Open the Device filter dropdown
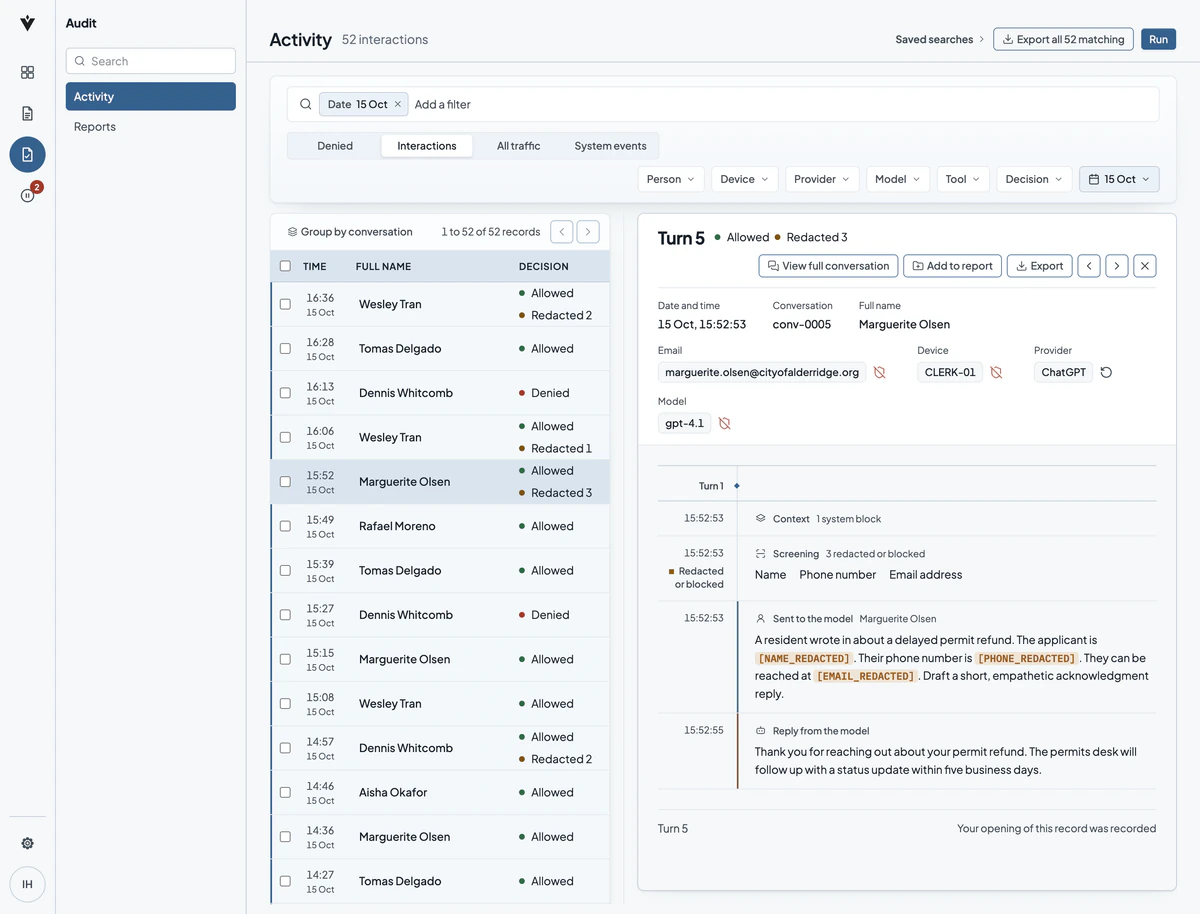Viewport: 1200px width, 914px height. click(745, 179)
